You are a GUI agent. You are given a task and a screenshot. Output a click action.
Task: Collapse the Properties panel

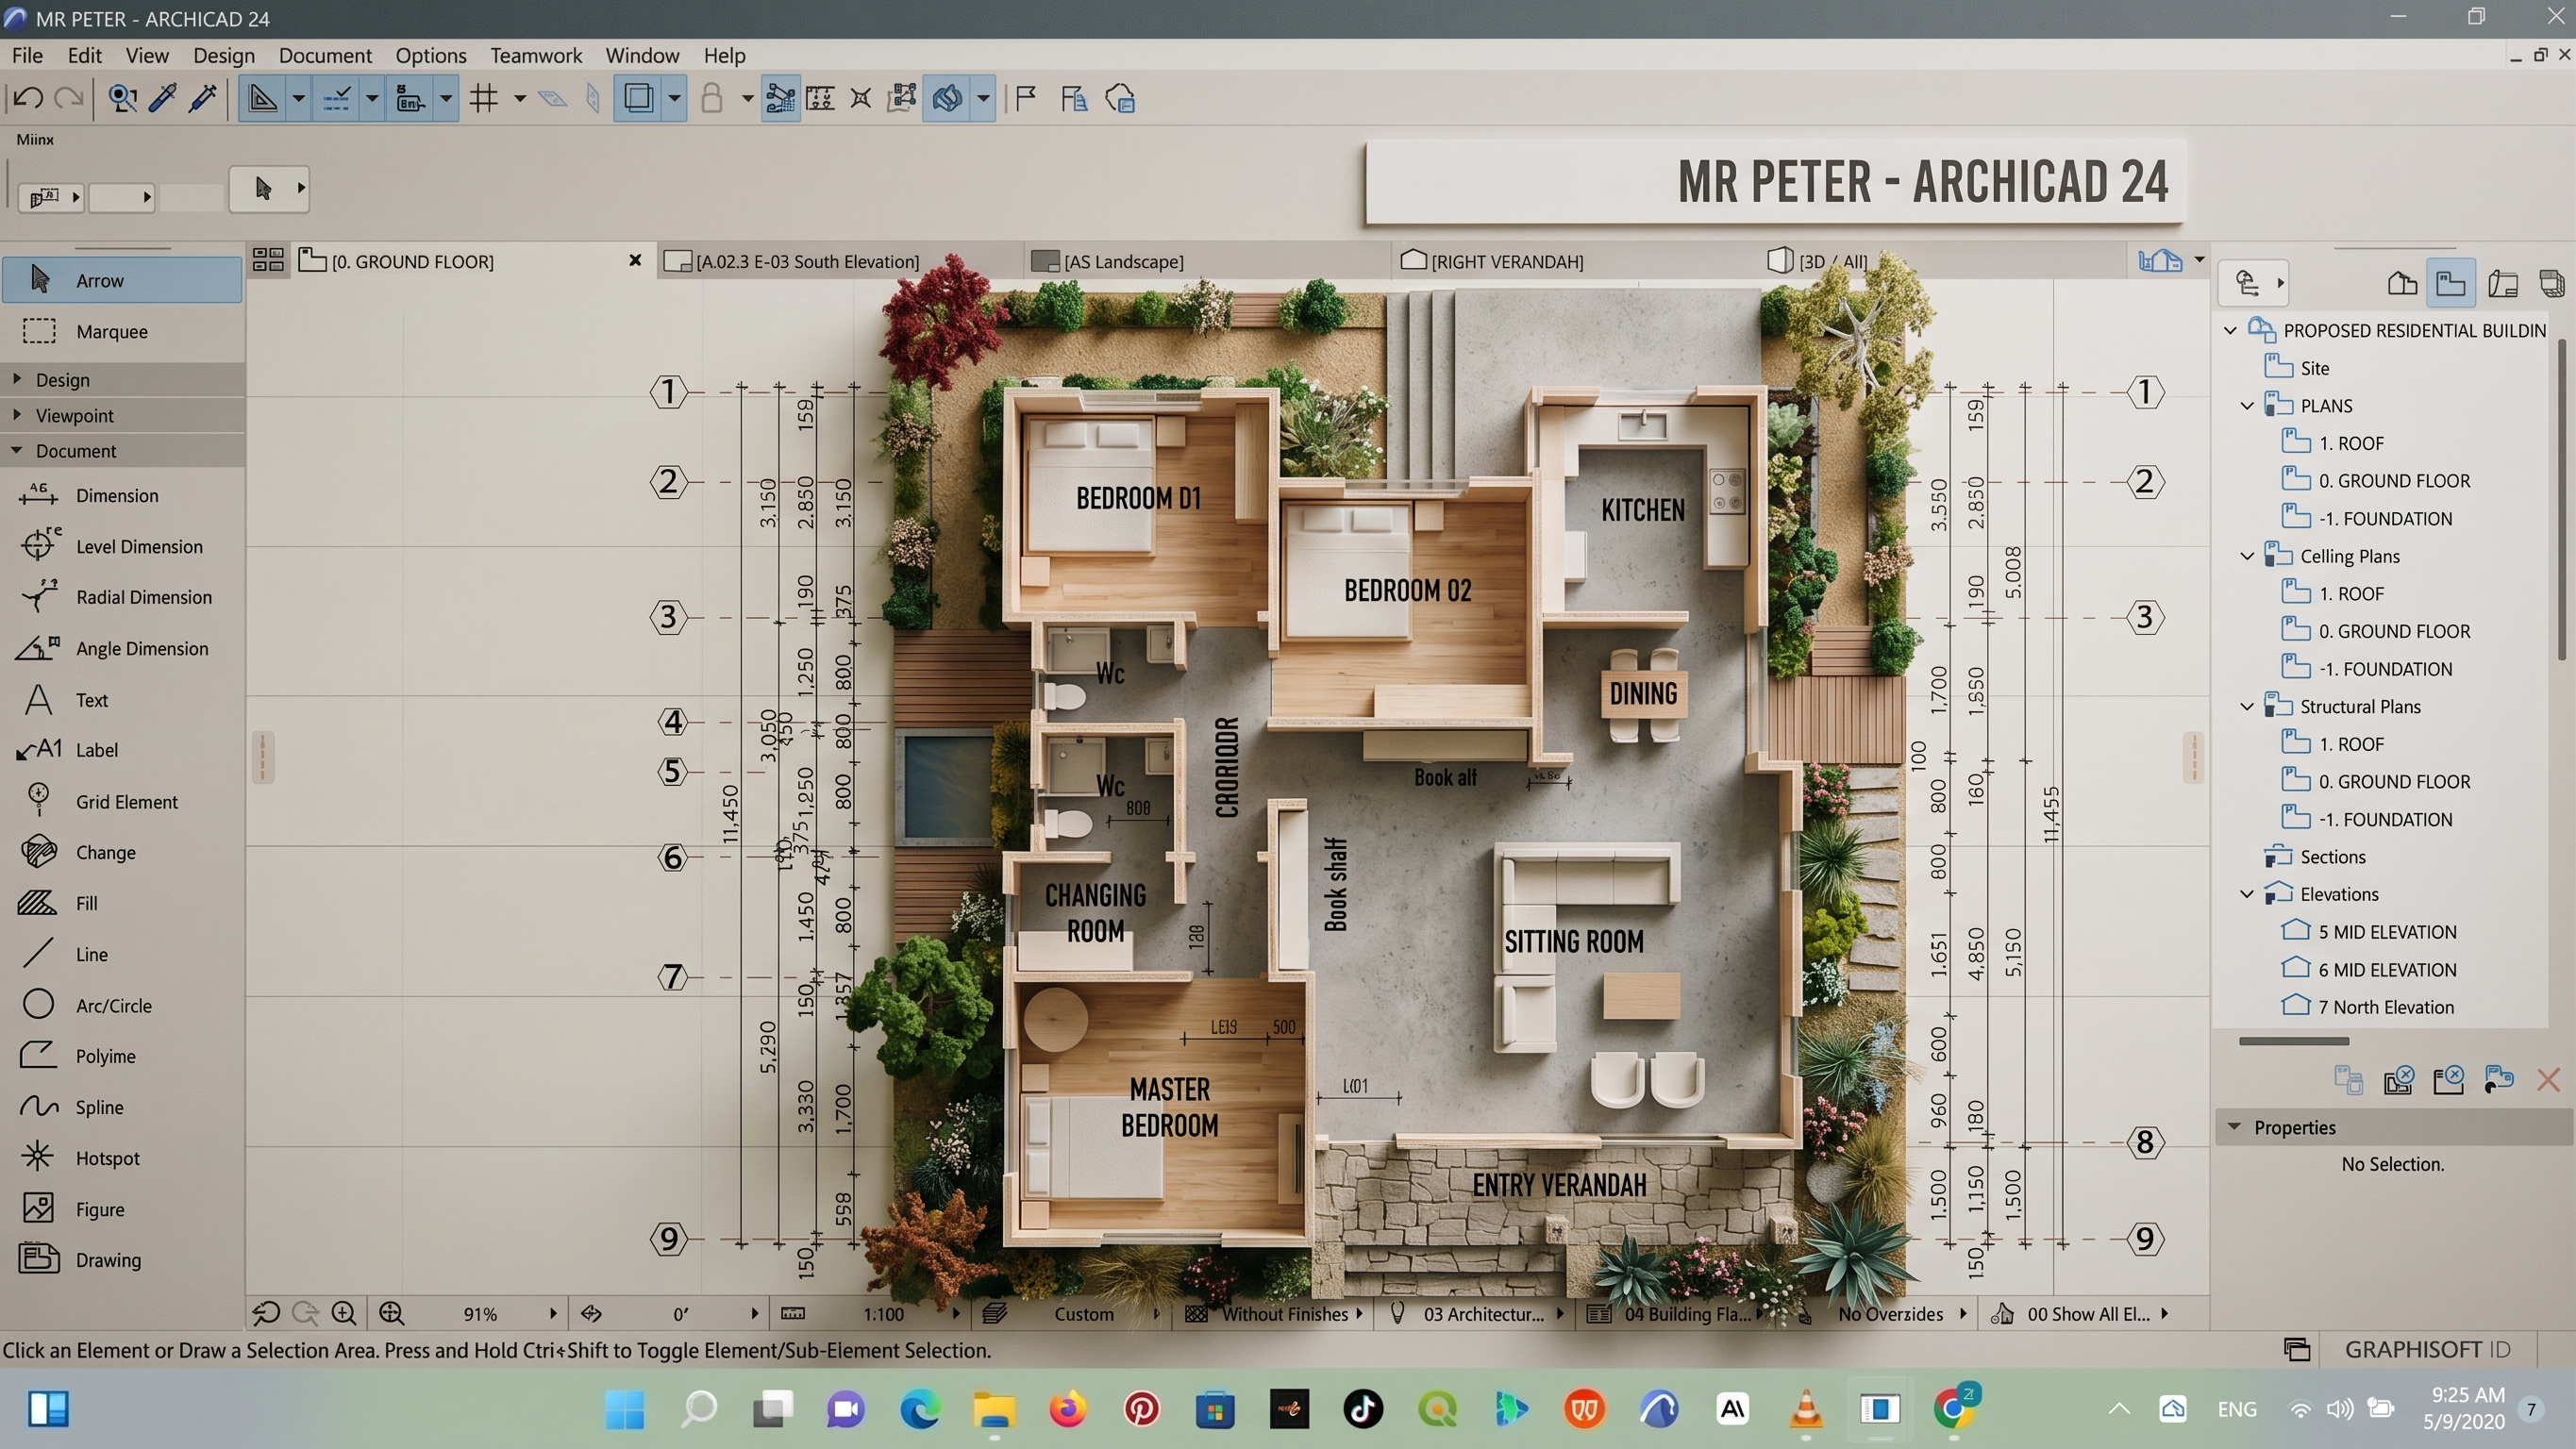[2234, 1127]
